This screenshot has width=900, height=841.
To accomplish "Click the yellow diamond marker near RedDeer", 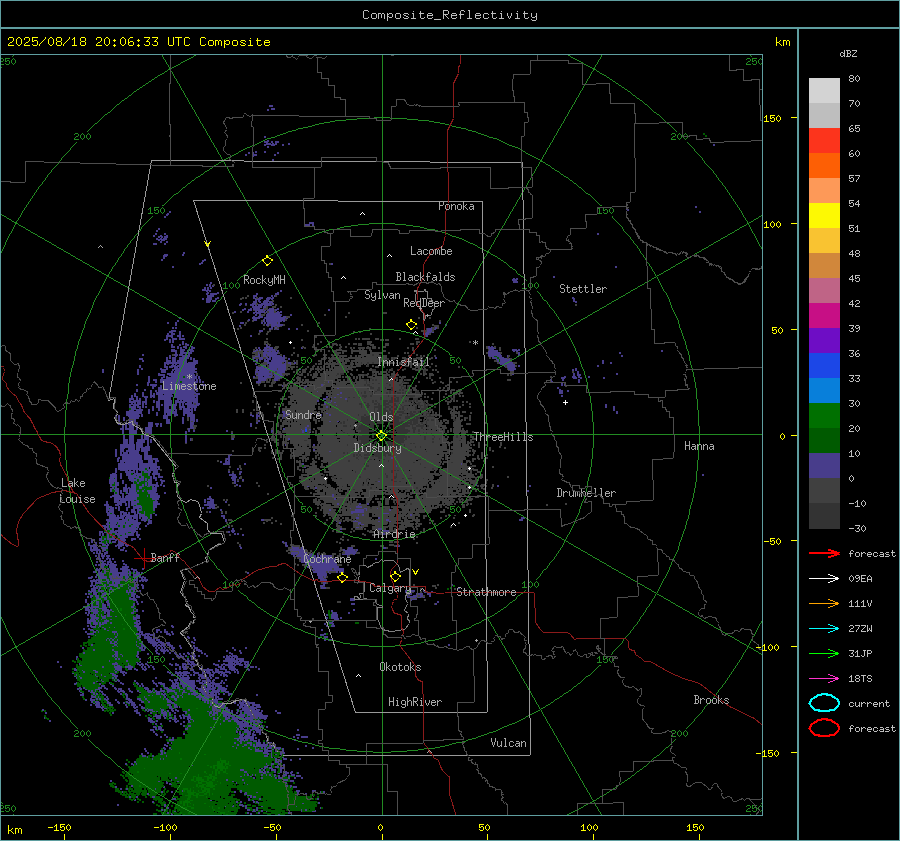I will tap(411, 325).
